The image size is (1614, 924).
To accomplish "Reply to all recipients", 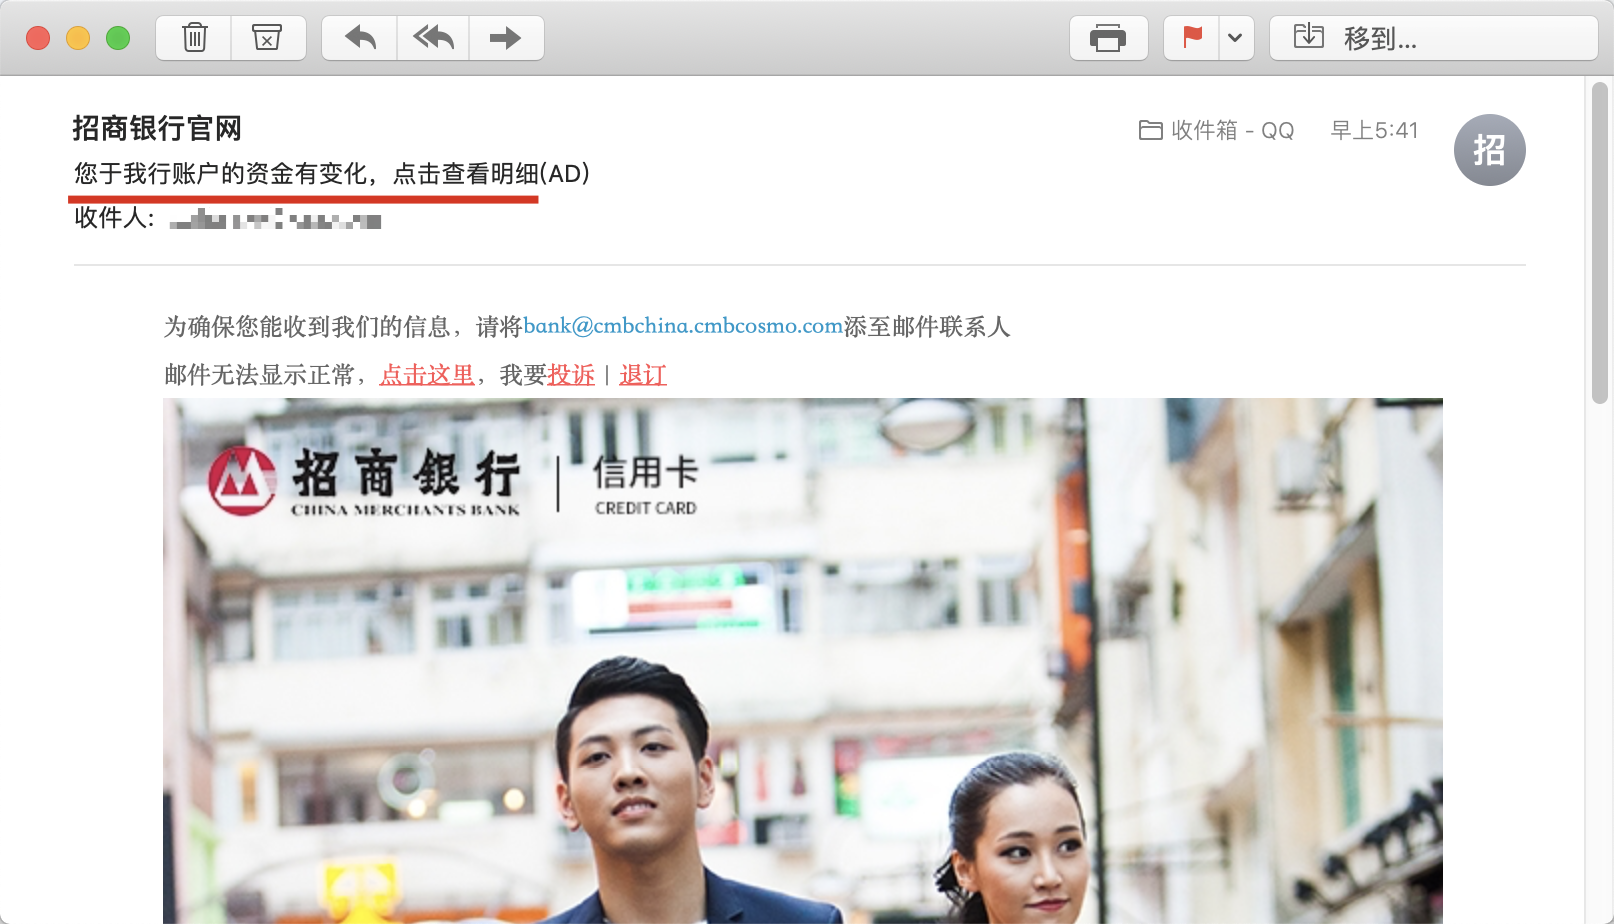I will pyautogui.click(x=433, y=38).
